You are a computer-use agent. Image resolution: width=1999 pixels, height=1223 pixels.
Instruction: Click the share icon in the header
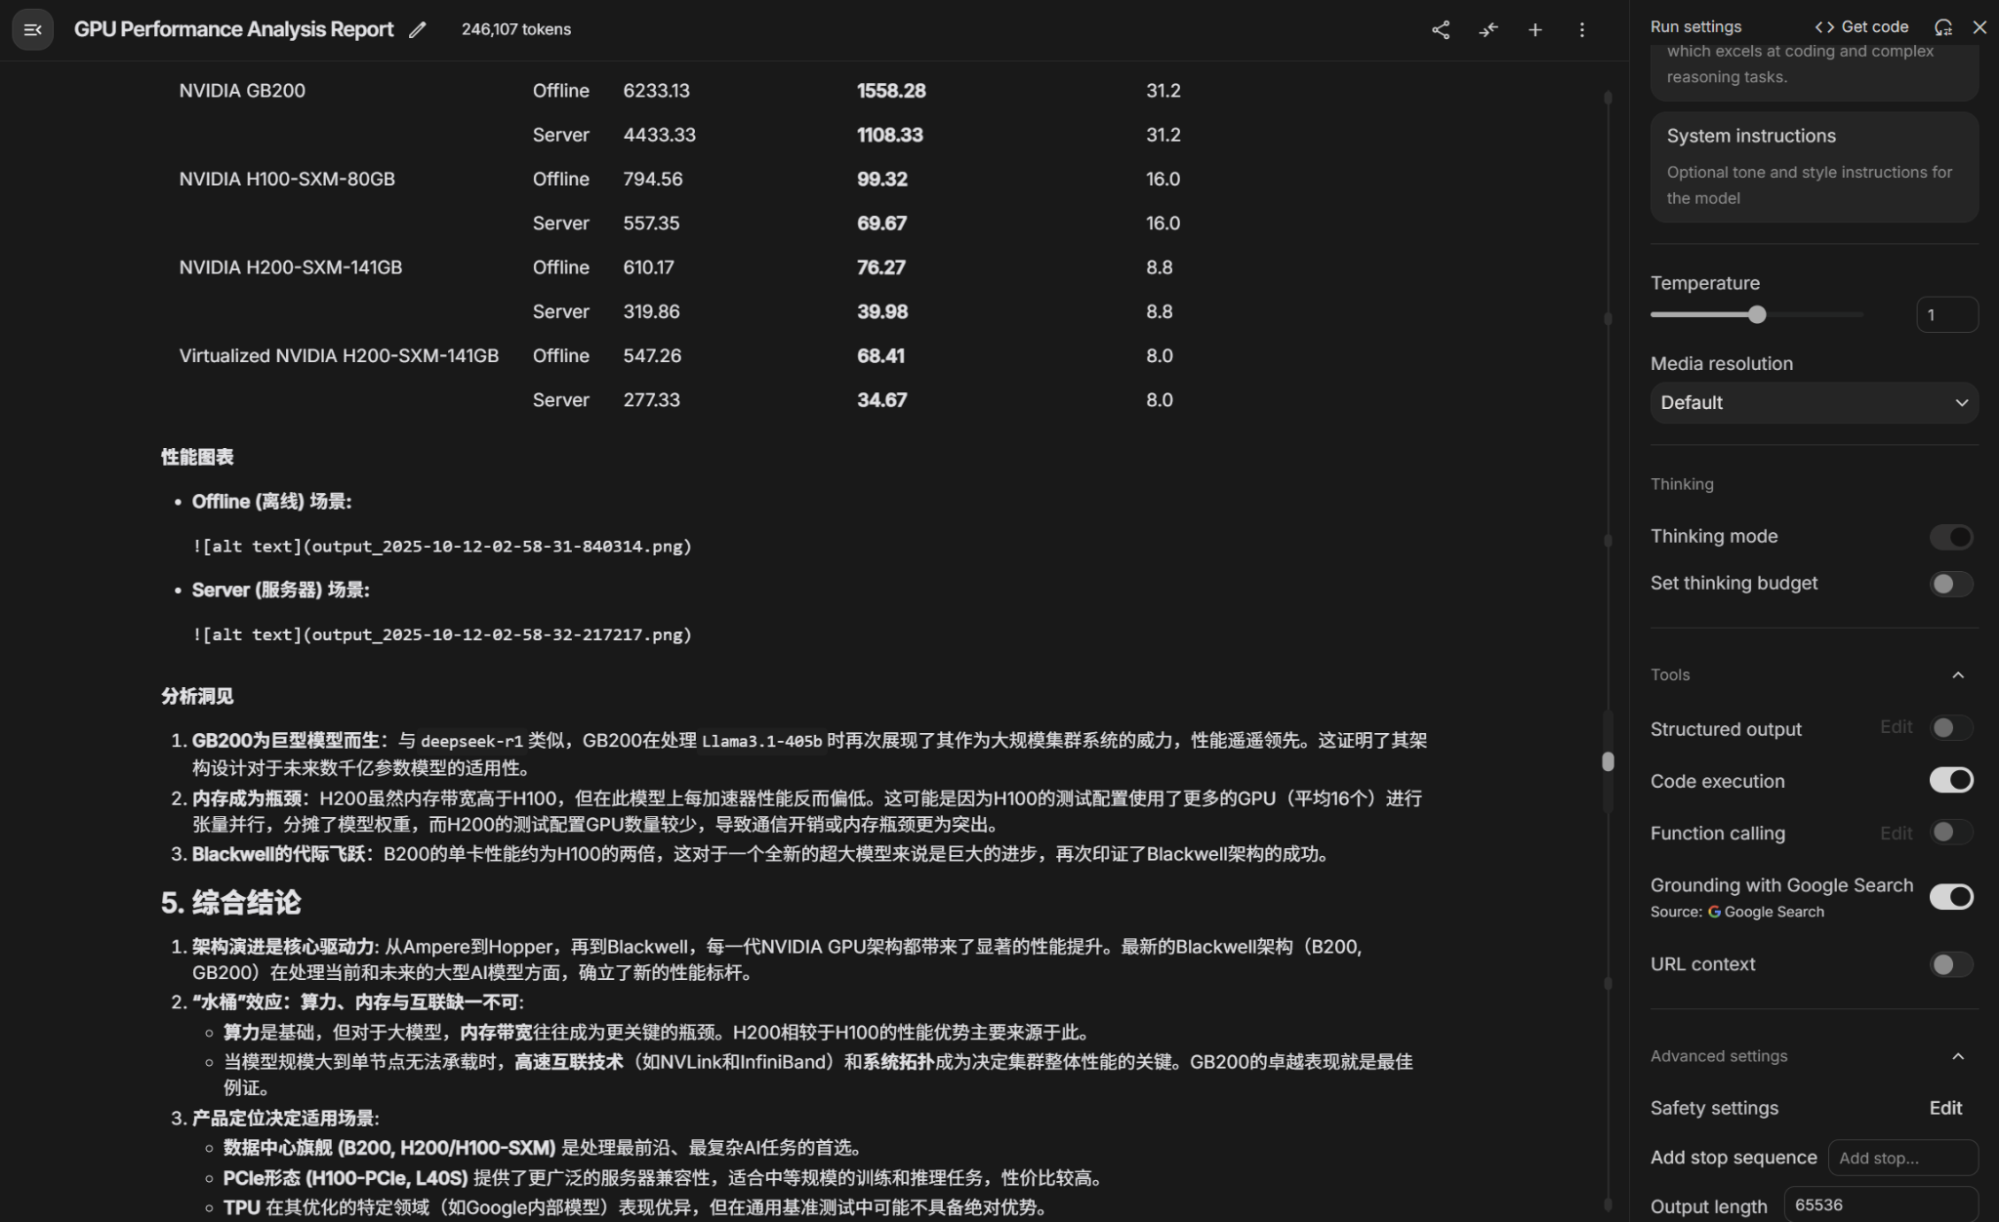1440,30
